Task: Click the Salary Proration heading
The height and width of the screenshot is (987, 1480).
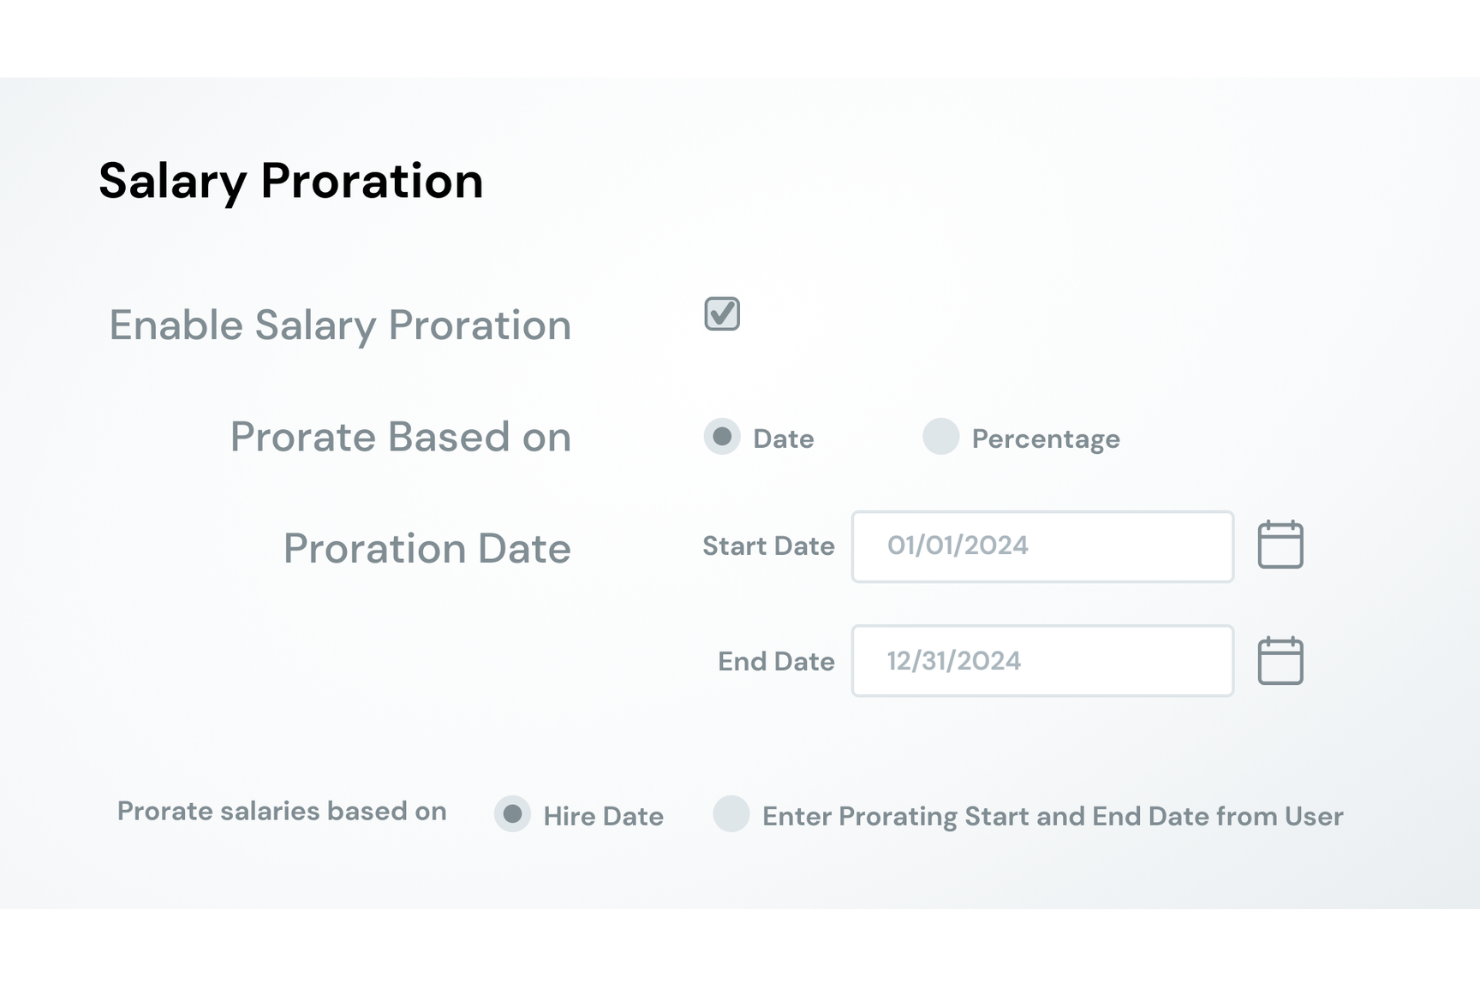Action: tap(291, 180)
